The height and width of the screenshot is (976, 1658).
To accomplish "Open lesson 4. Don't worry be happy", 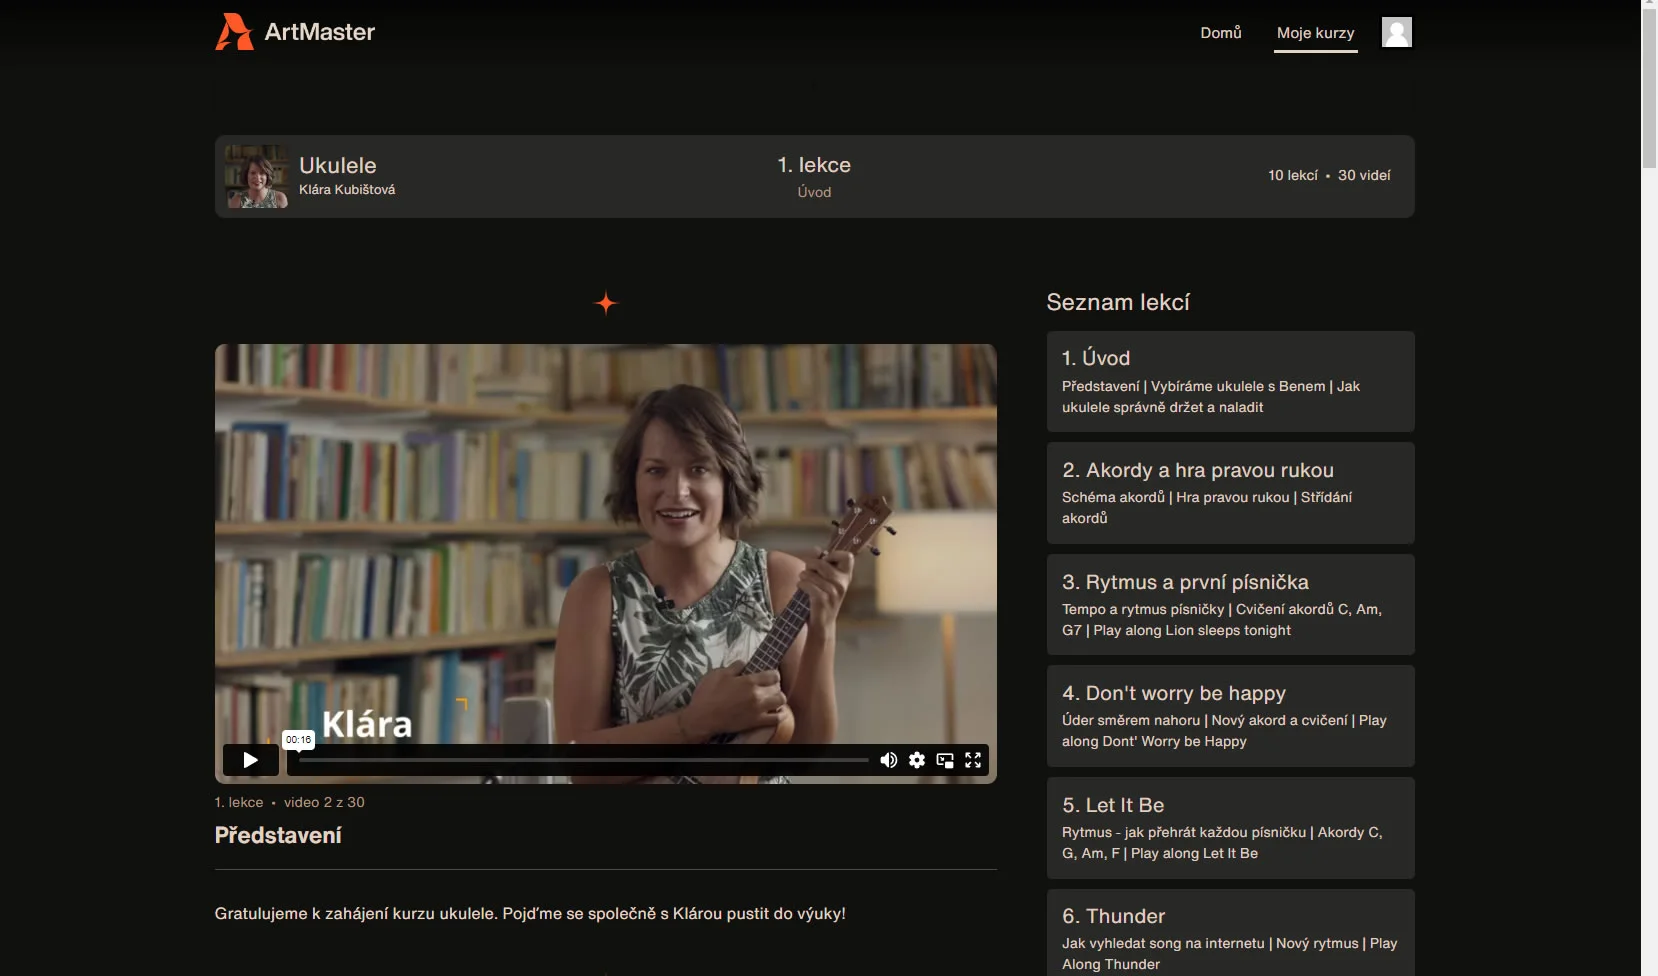I will (x=1229, y=716).
